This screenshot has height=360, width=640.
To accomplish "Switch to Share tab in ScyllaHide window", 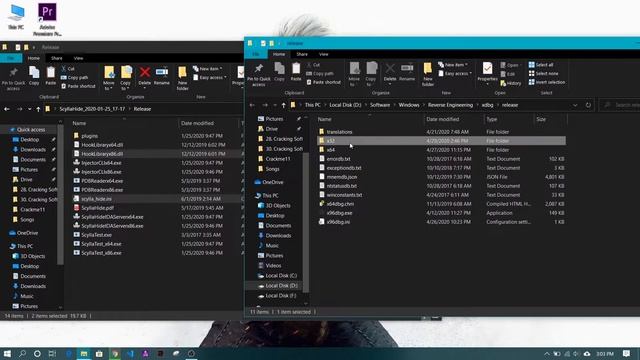I will (57, 58).
